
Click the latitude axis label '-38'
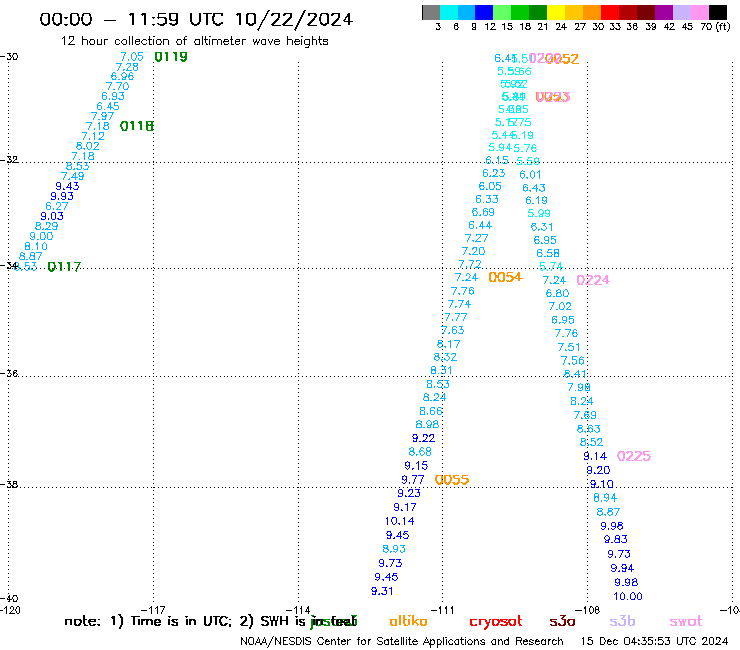coord(9,484)
